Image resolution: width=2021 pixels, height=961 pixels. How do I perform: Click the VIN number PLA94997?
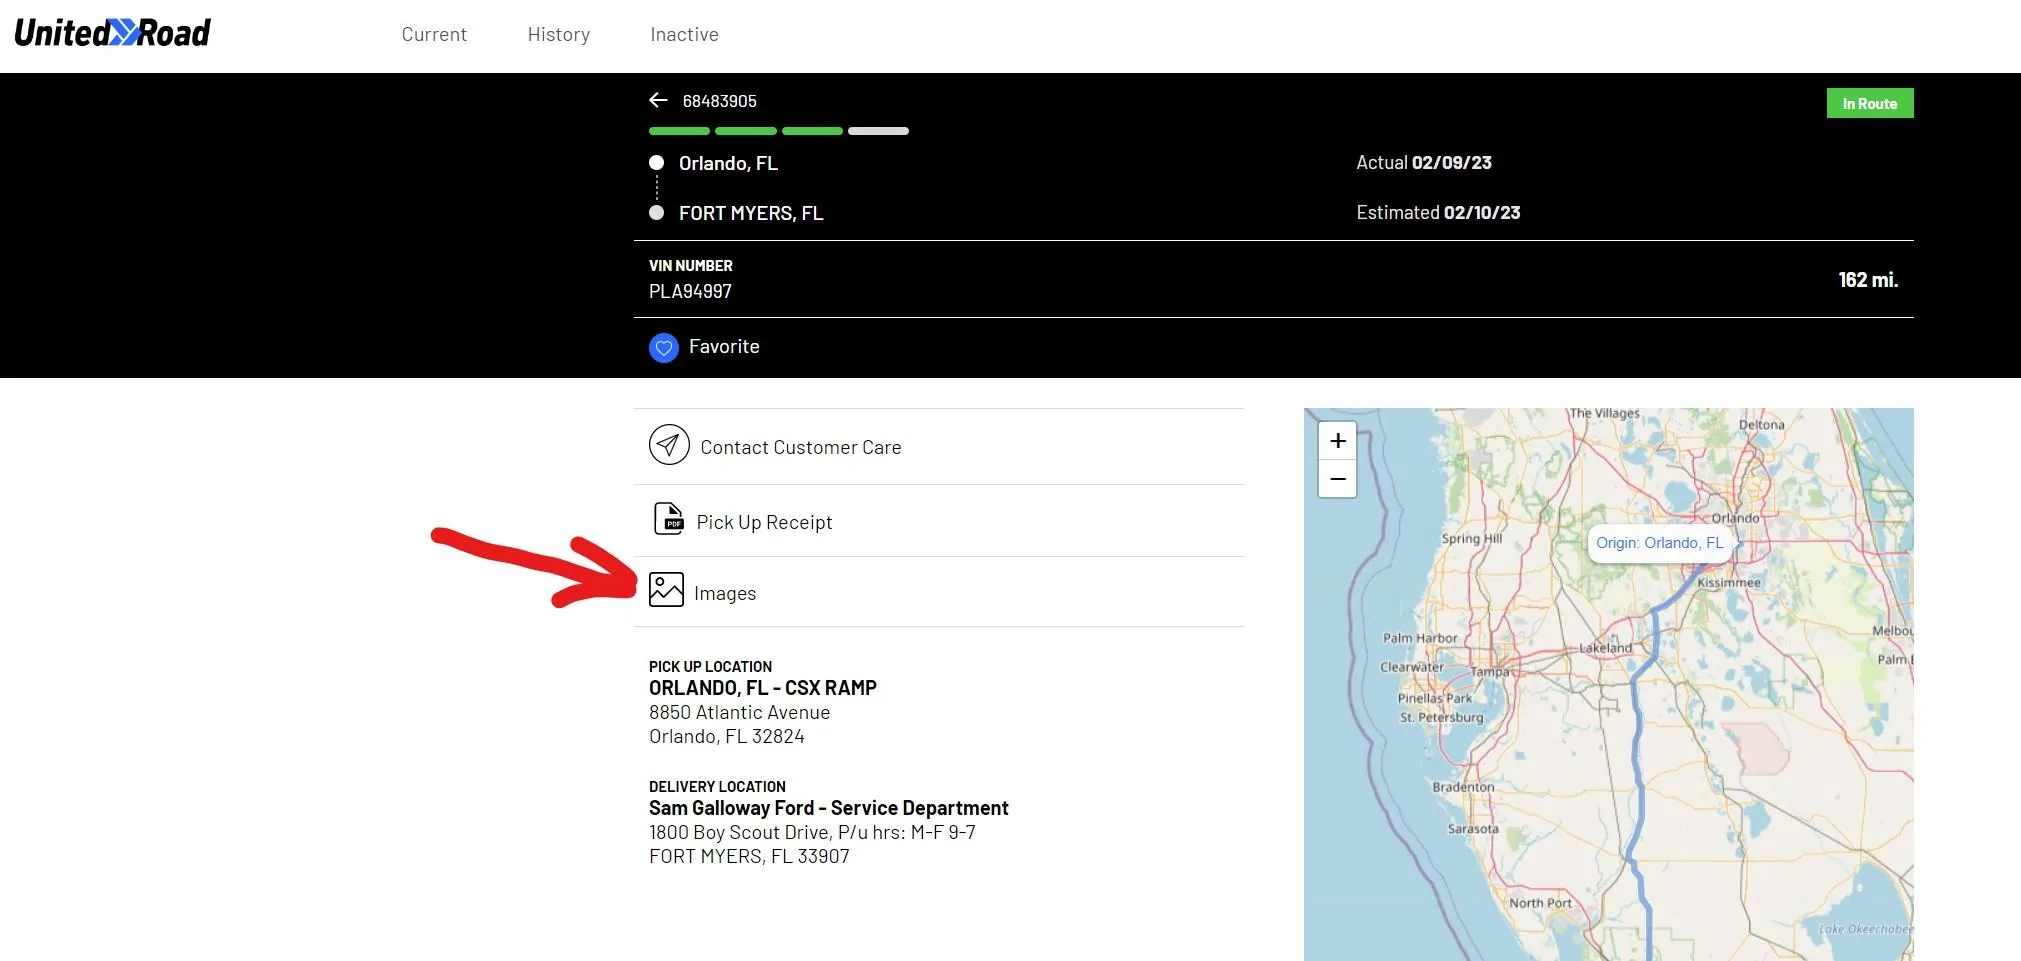click(x=690, y=291)
